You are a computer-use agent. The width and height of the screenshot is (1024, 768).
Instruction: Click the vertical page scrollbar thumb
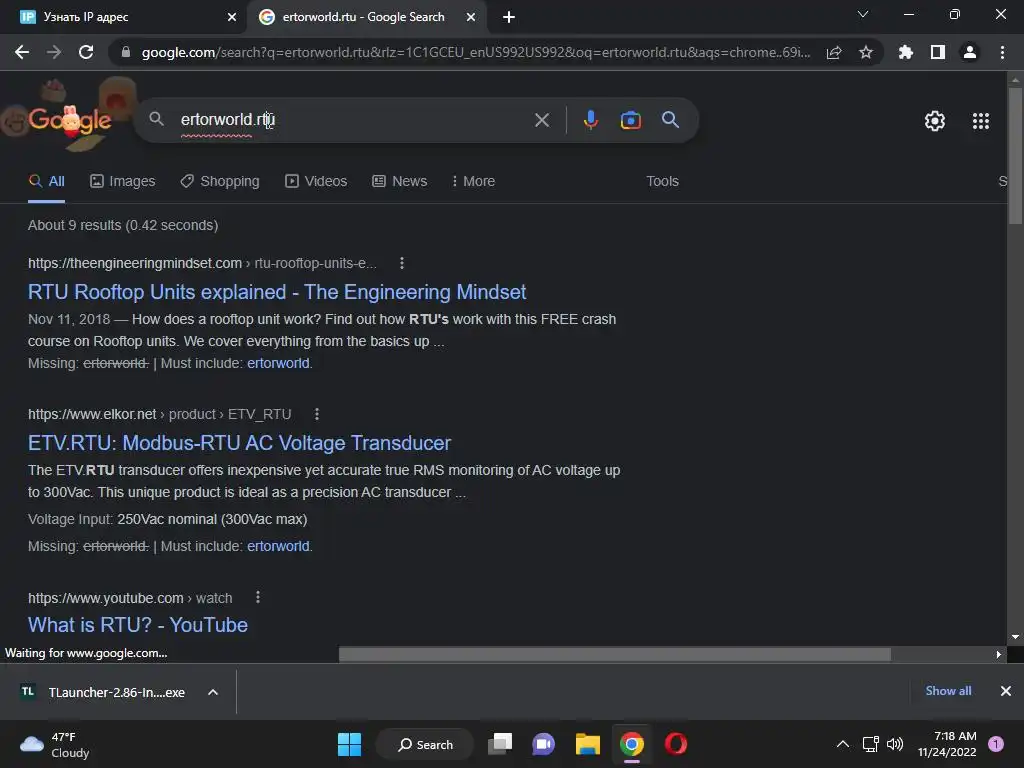[x=1015, y=155]
